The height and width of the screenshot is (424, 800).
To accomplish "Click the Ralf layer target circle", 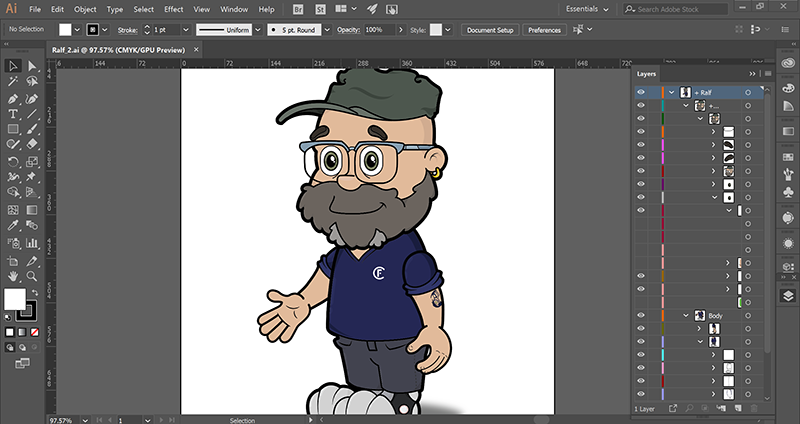I will [x=747, y=92].
